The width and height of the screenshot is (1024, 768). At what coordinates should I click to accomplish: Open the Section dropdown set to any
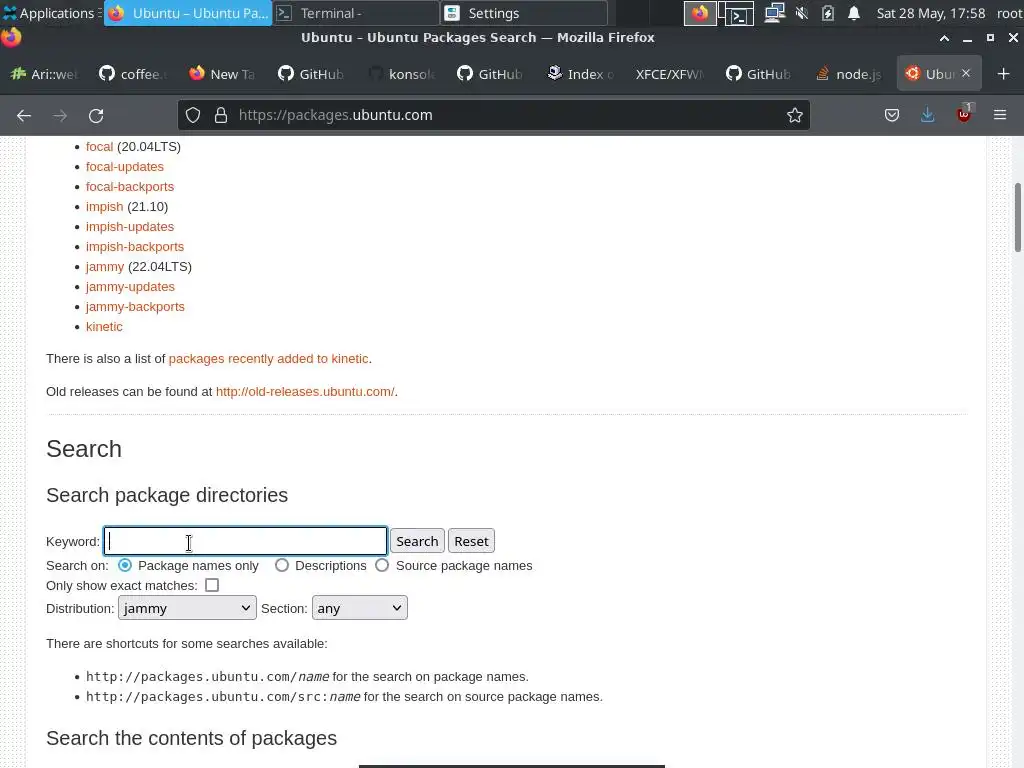pyautogui.click(x=359, y=608)
